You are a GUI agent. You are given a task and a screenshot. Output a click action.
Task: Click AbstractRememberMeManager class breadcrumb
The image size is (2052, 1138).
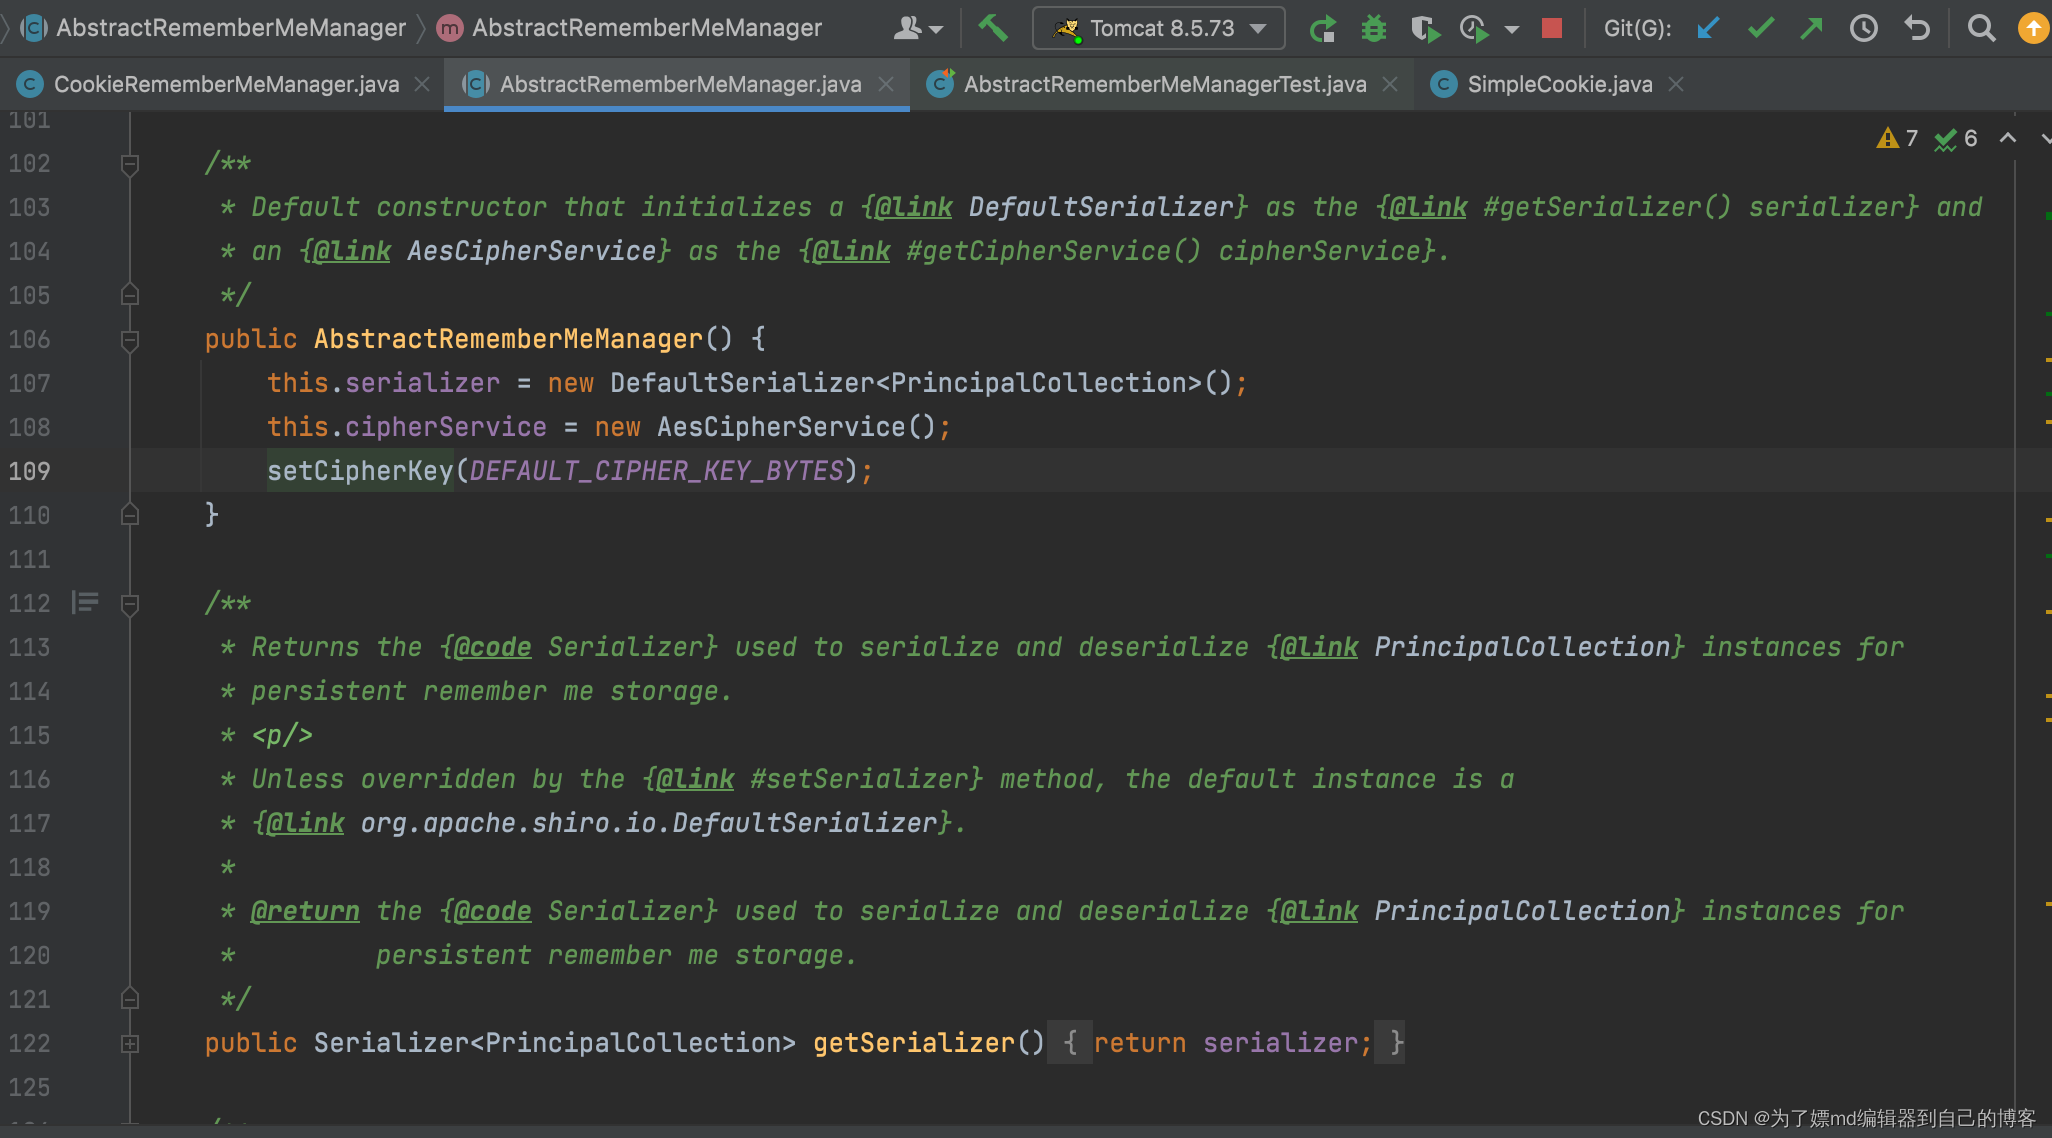pyautogui.click(x=214, y=28)
